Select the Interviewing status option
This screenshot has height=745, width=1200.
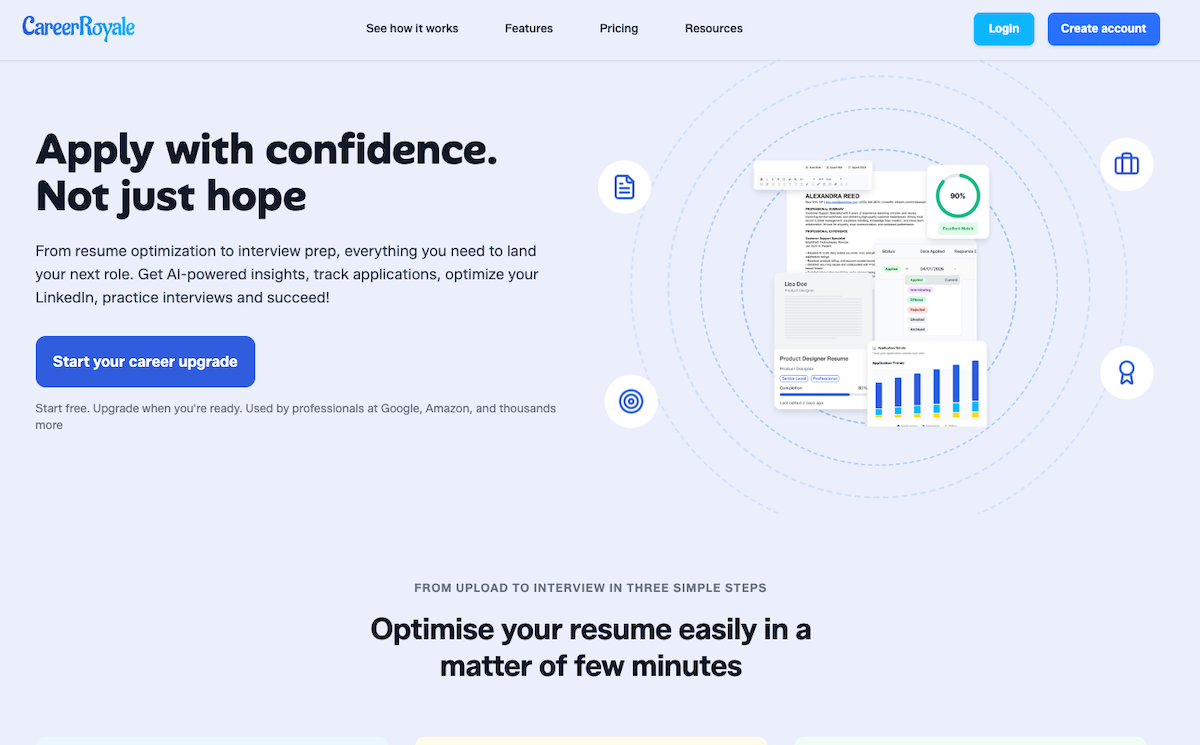(918, 289)
